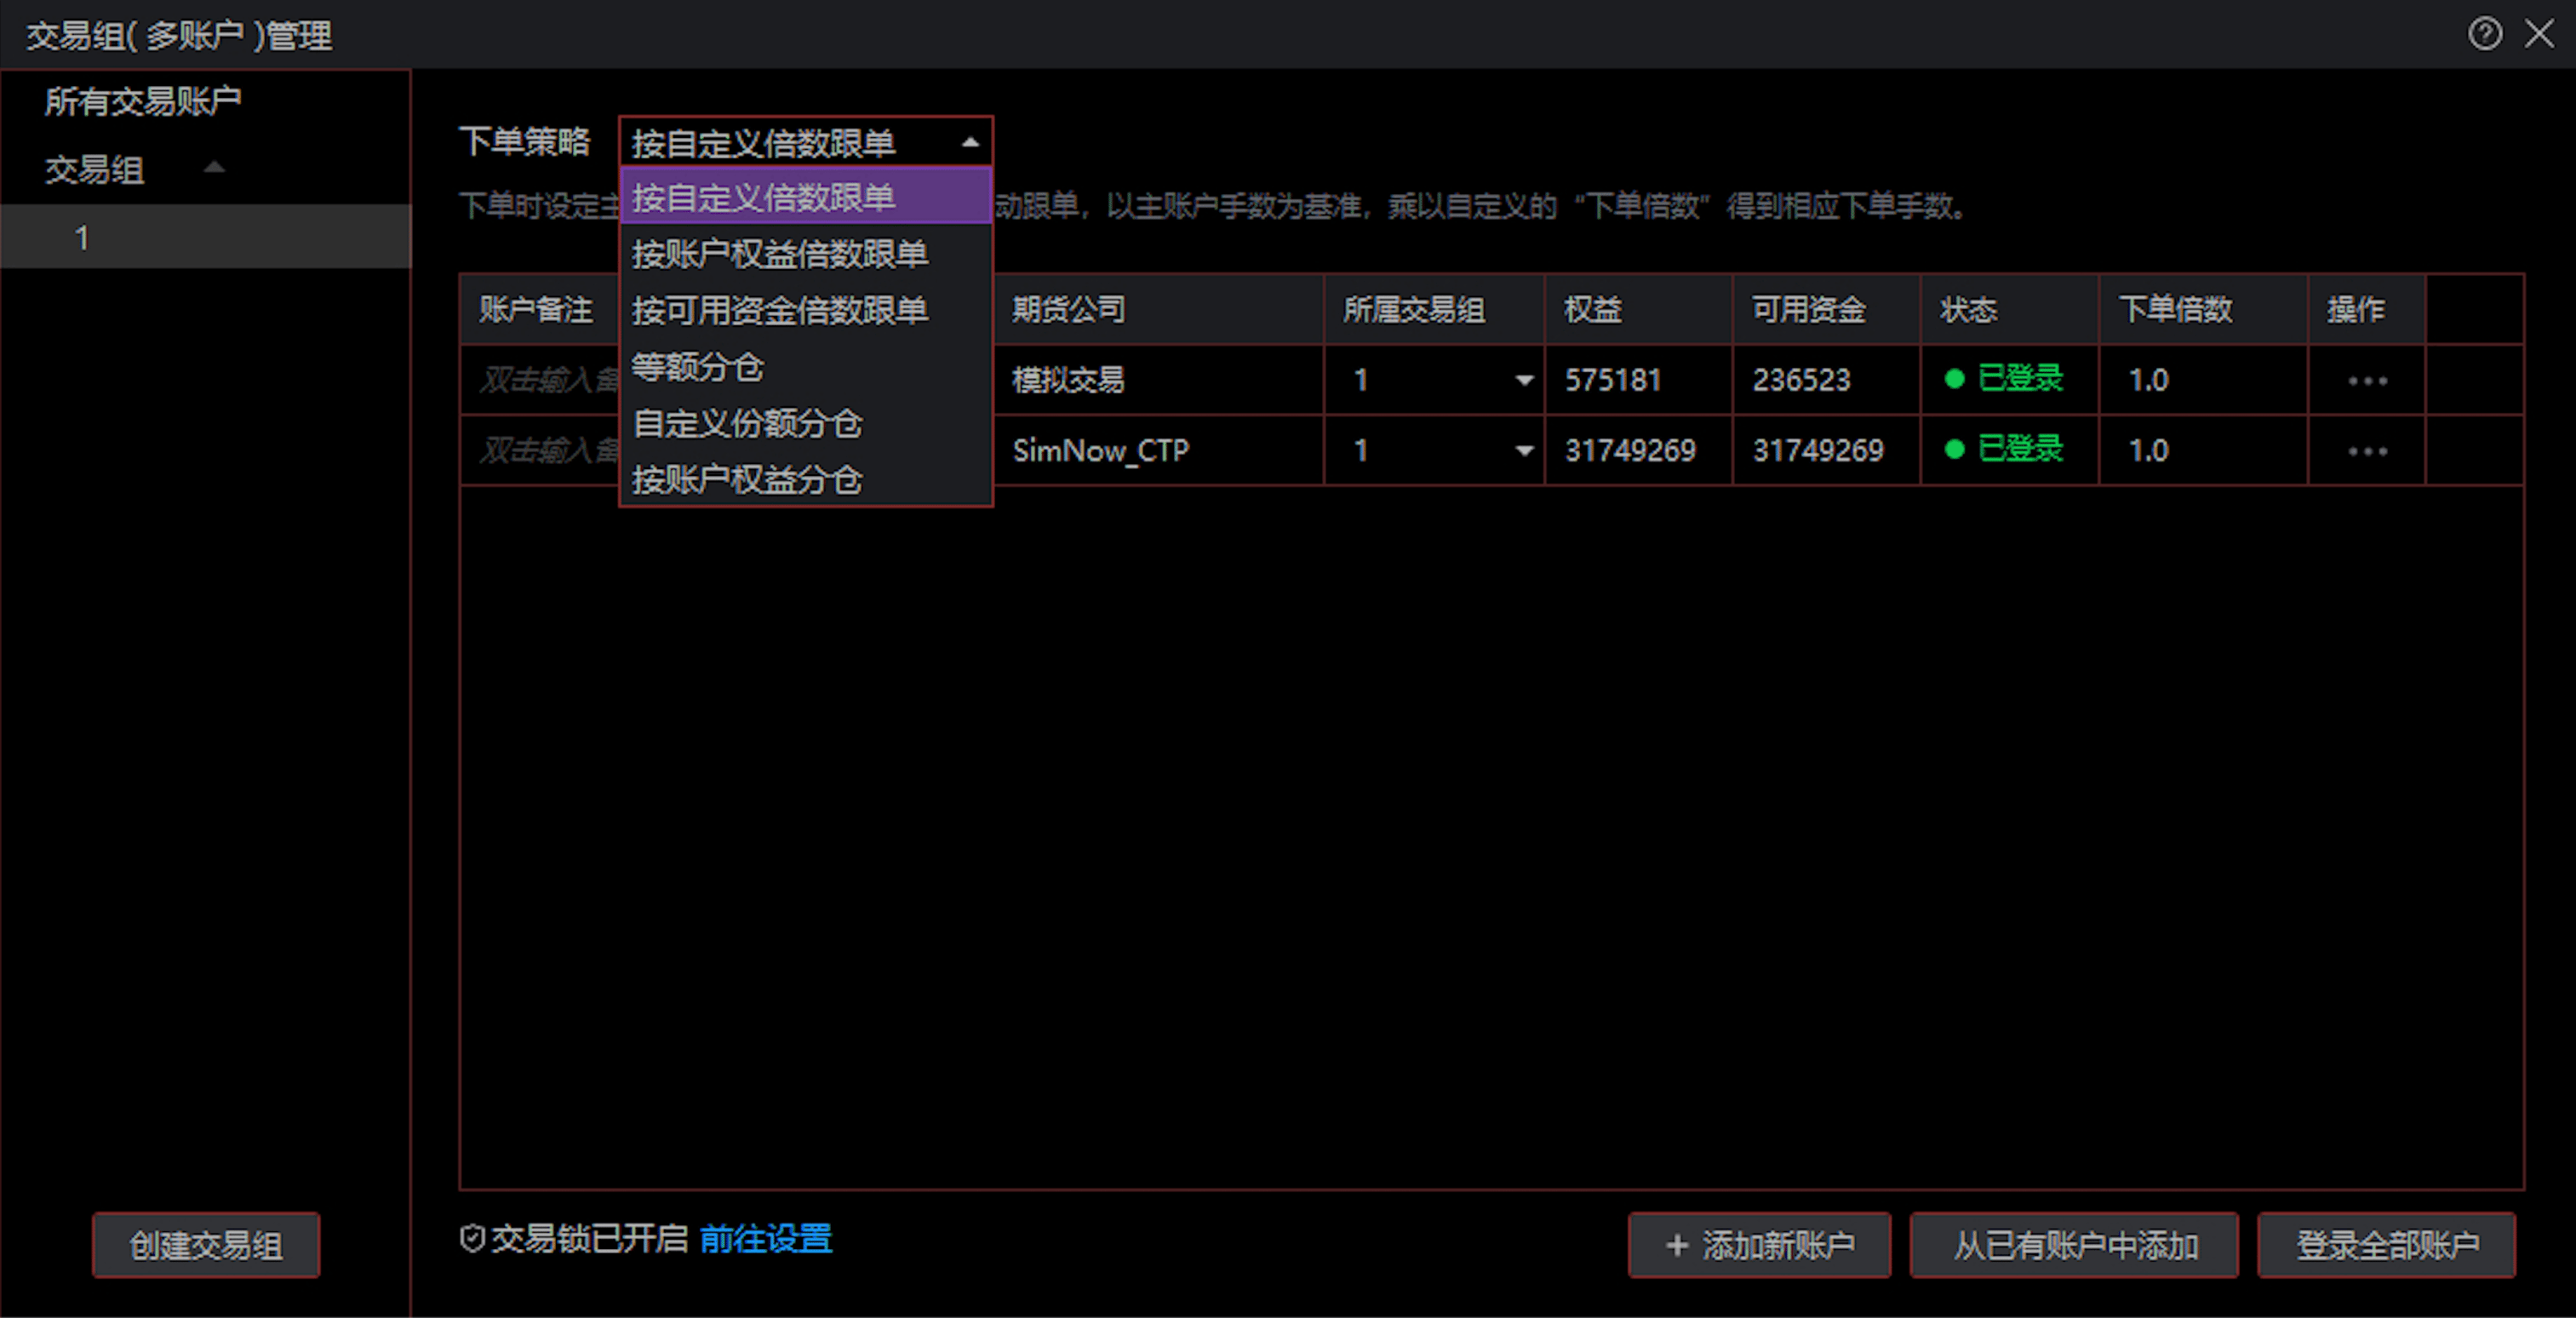Image resolution: width=2576 pixels, height=1318 pixels.
Task: Select 按自定义倍数跟单 option
Action: [806, 197]
